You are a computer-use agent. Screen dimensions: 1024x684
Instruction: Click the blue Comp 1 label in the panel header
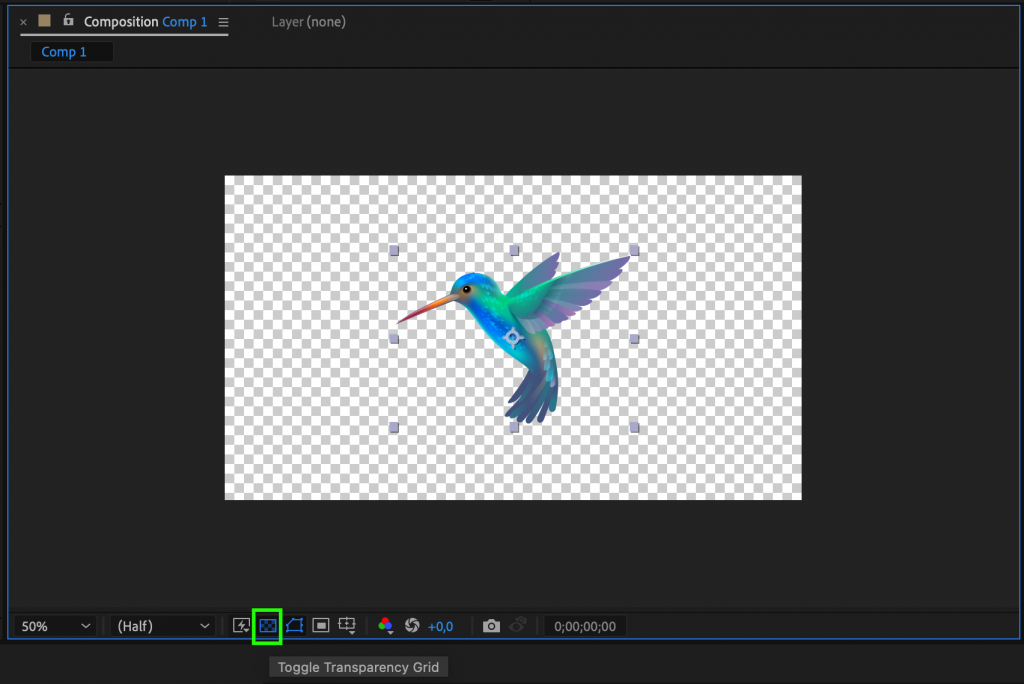pos(184,21)
